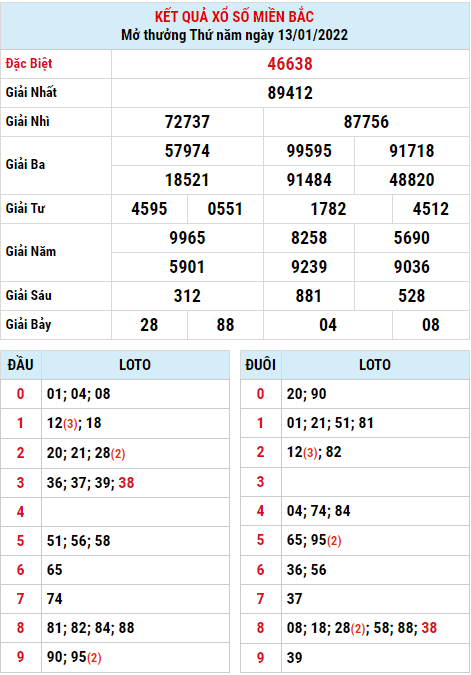Select the Giải Nhất number 89412
471x675 pixels.
[290, 93]
